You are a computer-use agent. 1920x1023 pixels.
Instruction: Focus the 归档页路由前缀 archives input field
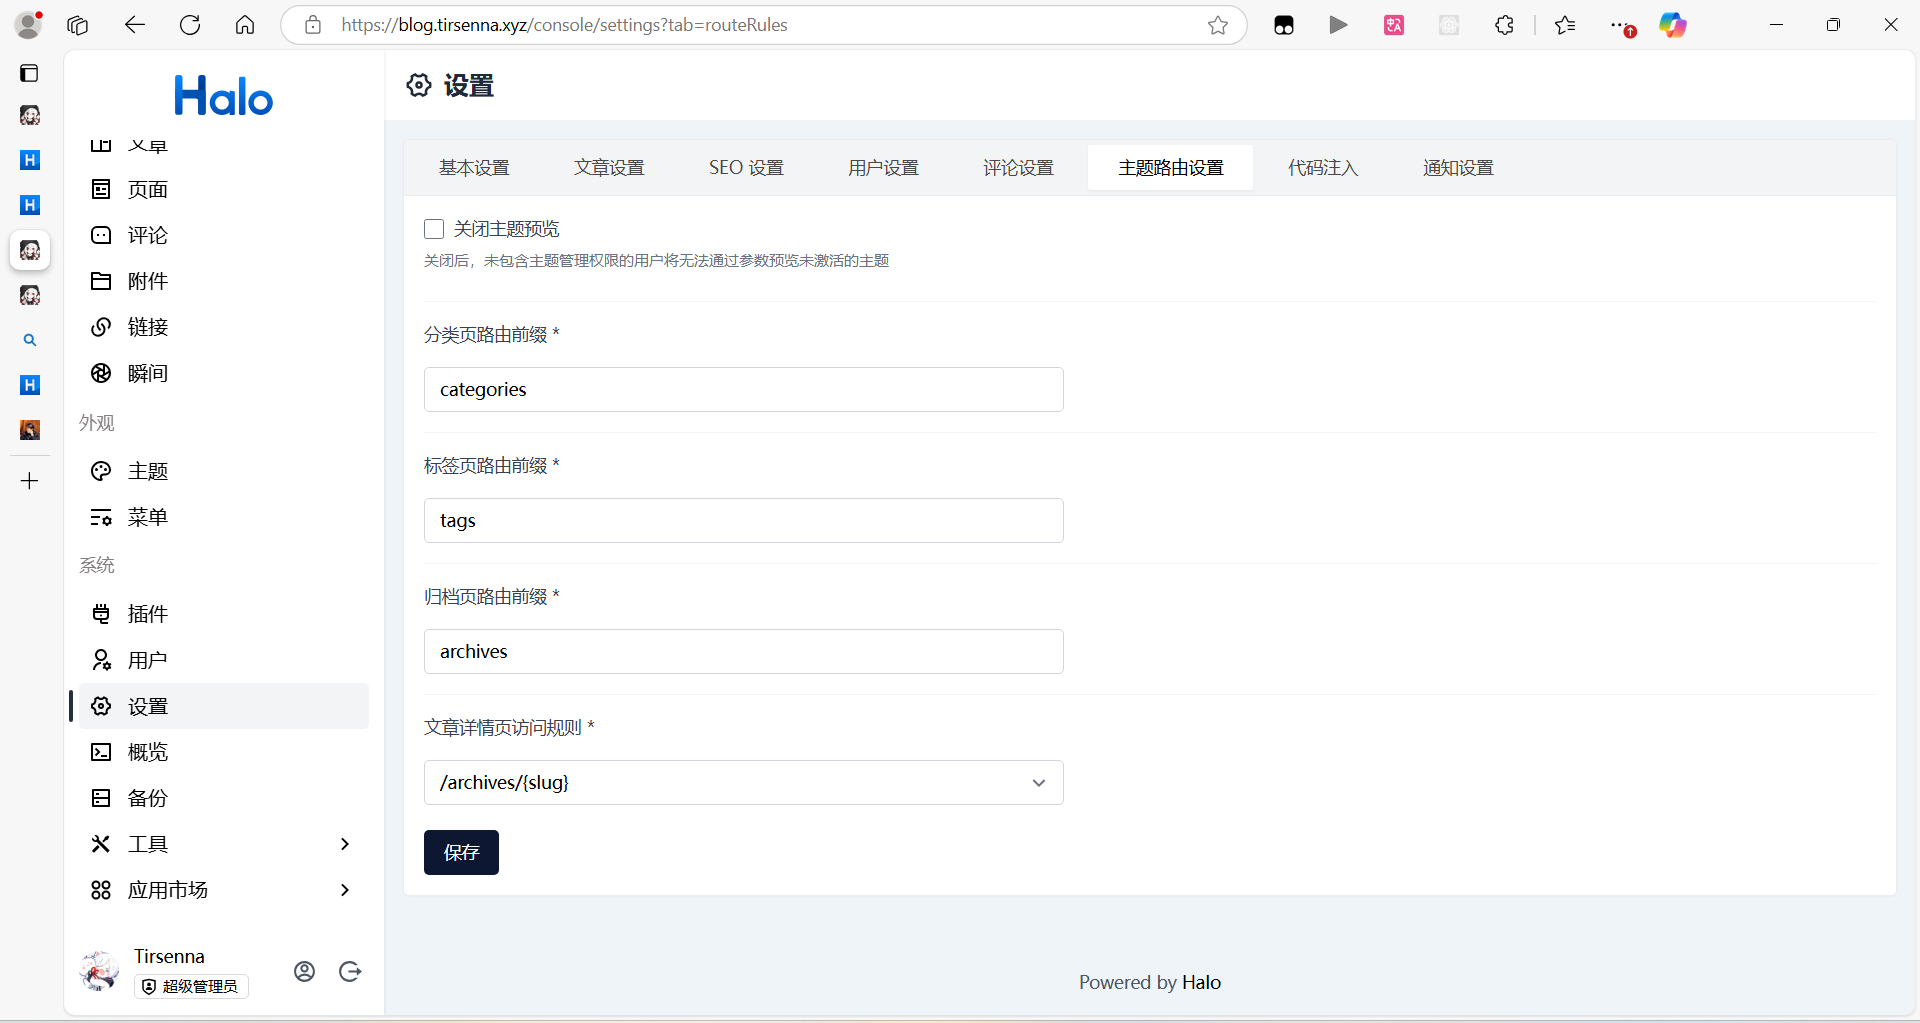[743, 651]
